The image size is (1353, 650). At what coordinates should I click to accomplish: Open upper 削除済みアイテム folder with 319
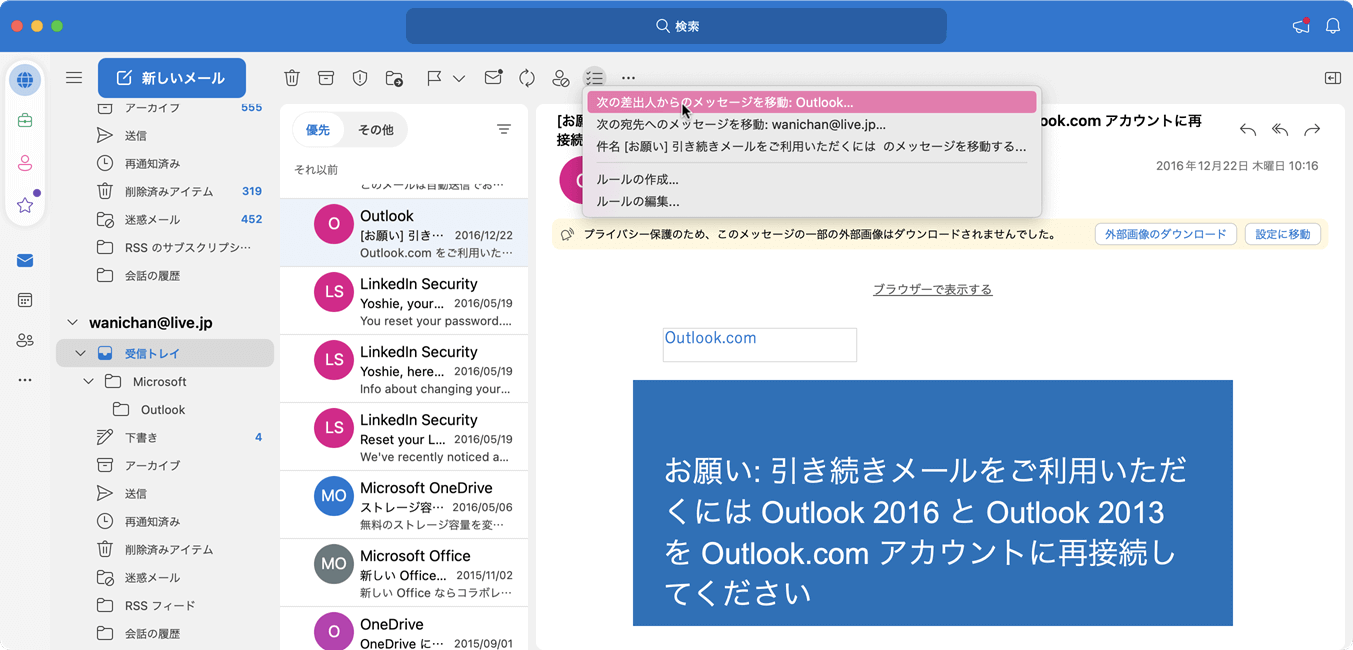(x=165, y=191)
